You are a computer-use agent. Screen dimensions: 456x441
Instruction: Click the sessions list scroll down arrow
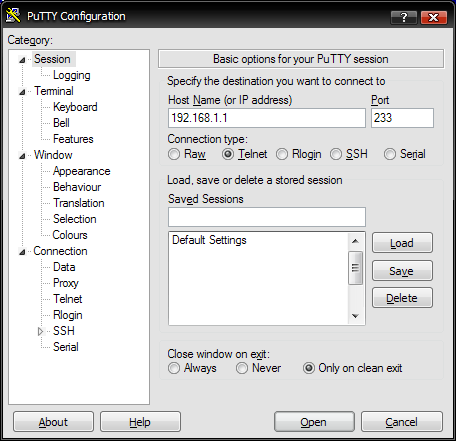tap(355, 316)
